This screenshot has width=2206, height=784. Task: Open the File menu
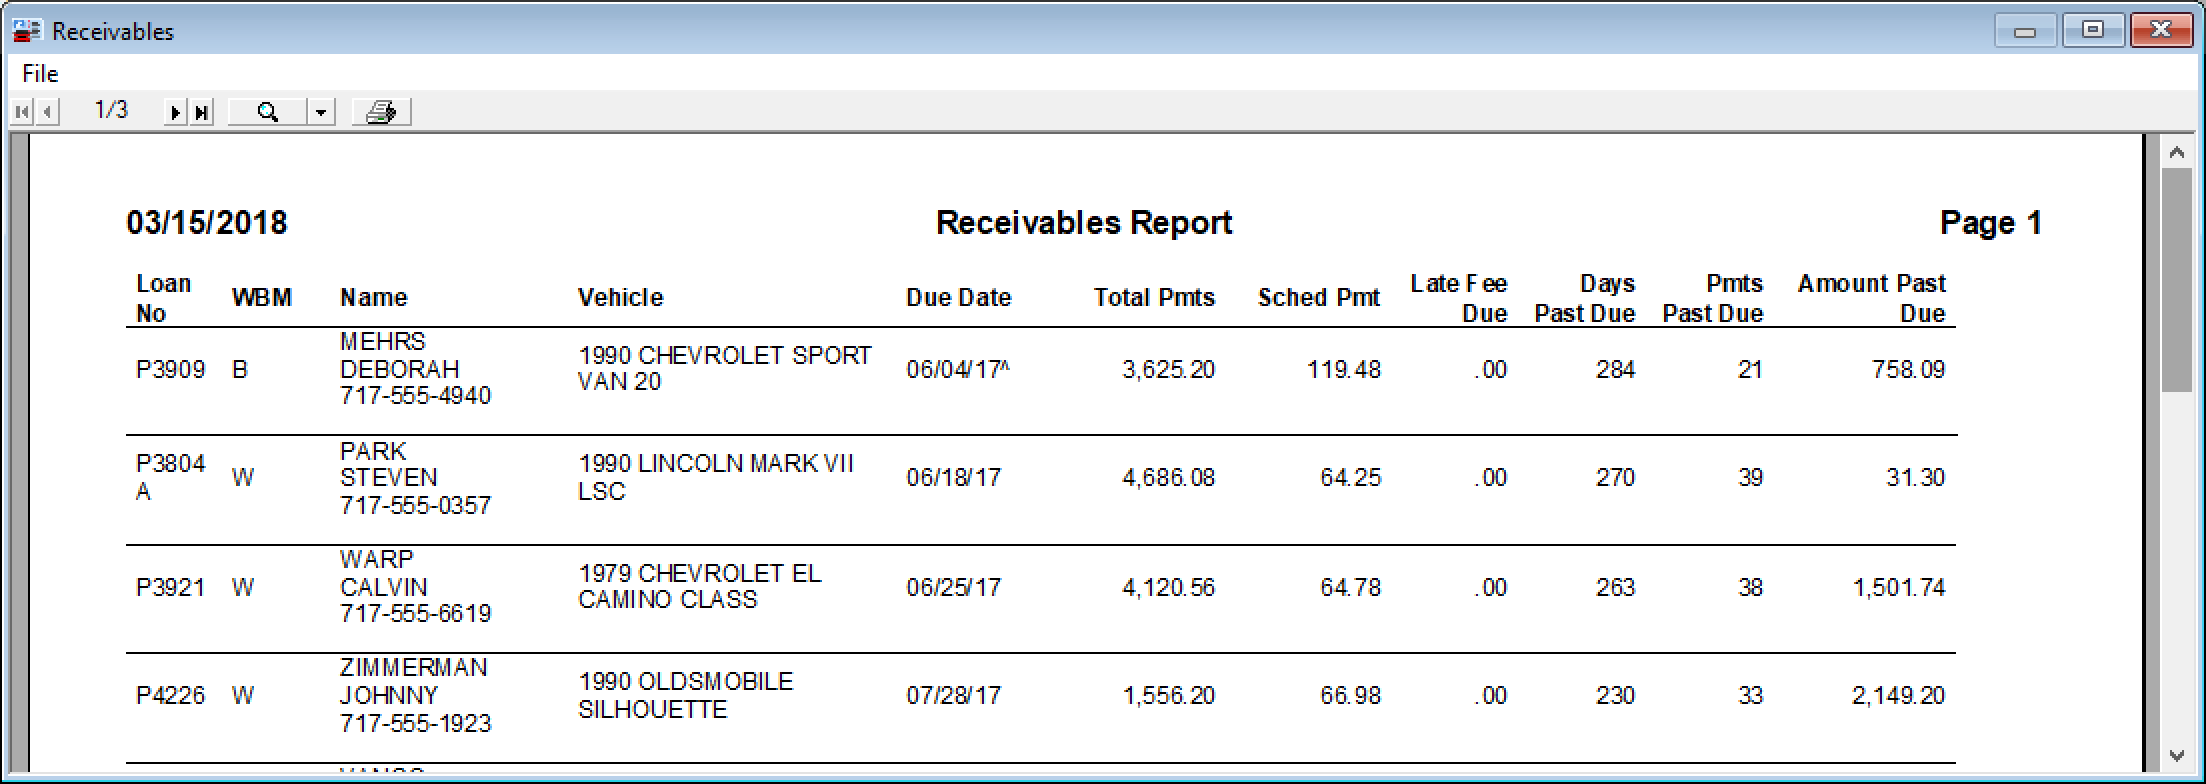[x=40, y=74]
